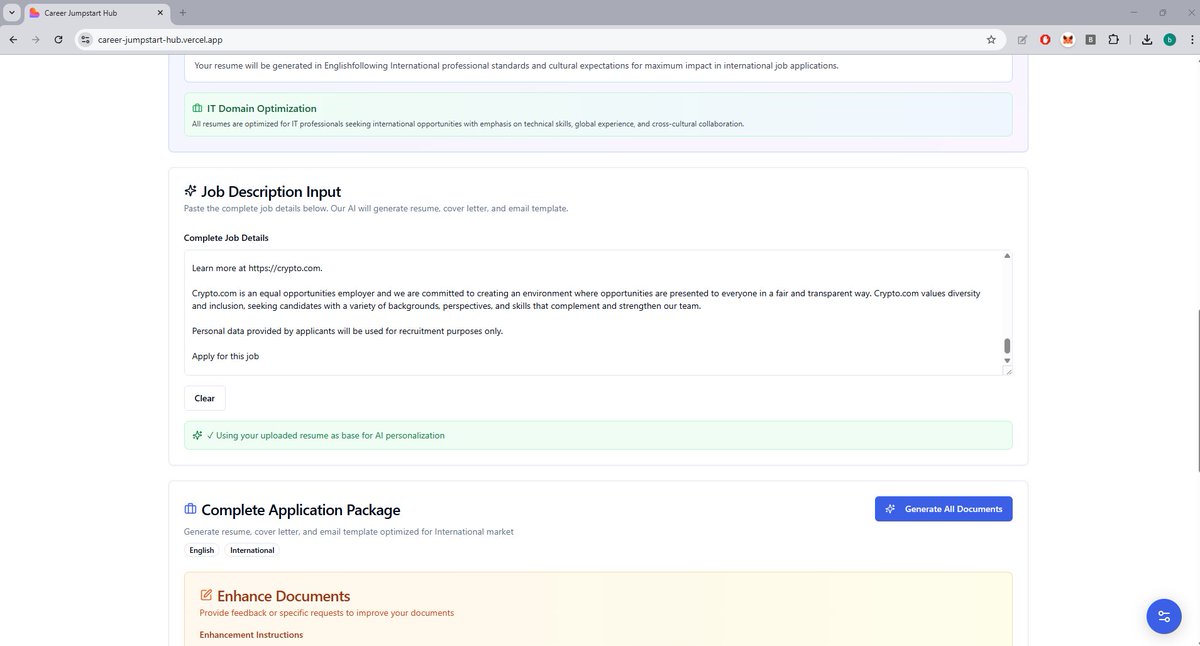Viewport: 1200px width, 646px height.
Task: Close the Career Jumpstart Hub tab
Action: (160, 12)
